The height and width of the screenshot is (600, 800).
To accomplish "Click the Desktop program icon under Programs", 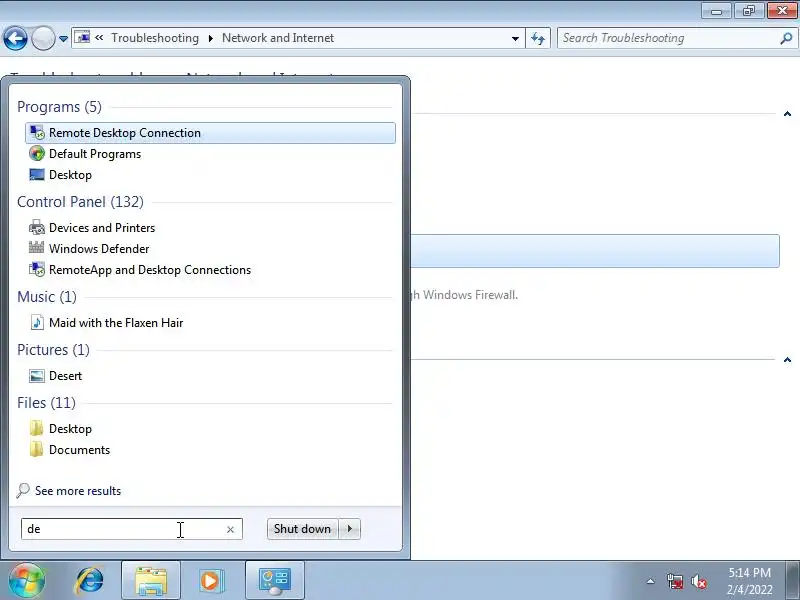I will [37, 174].
